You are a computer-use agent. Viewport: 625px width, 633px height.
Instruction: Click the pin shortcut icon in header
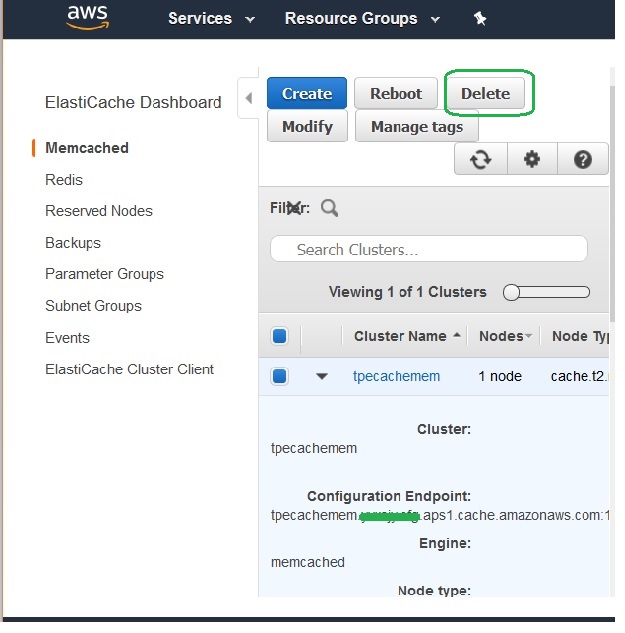pyautogui.click(x=480, y=18)
